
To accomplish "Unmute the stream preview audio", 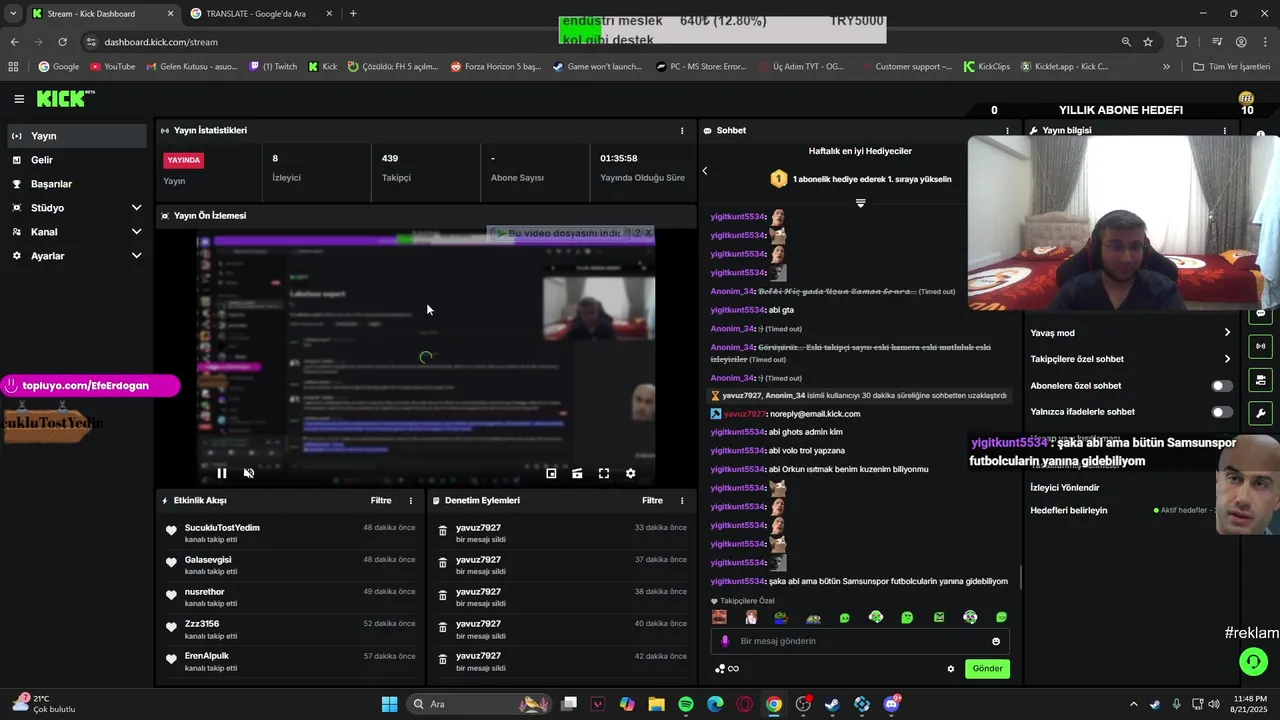I will [249, 473].
